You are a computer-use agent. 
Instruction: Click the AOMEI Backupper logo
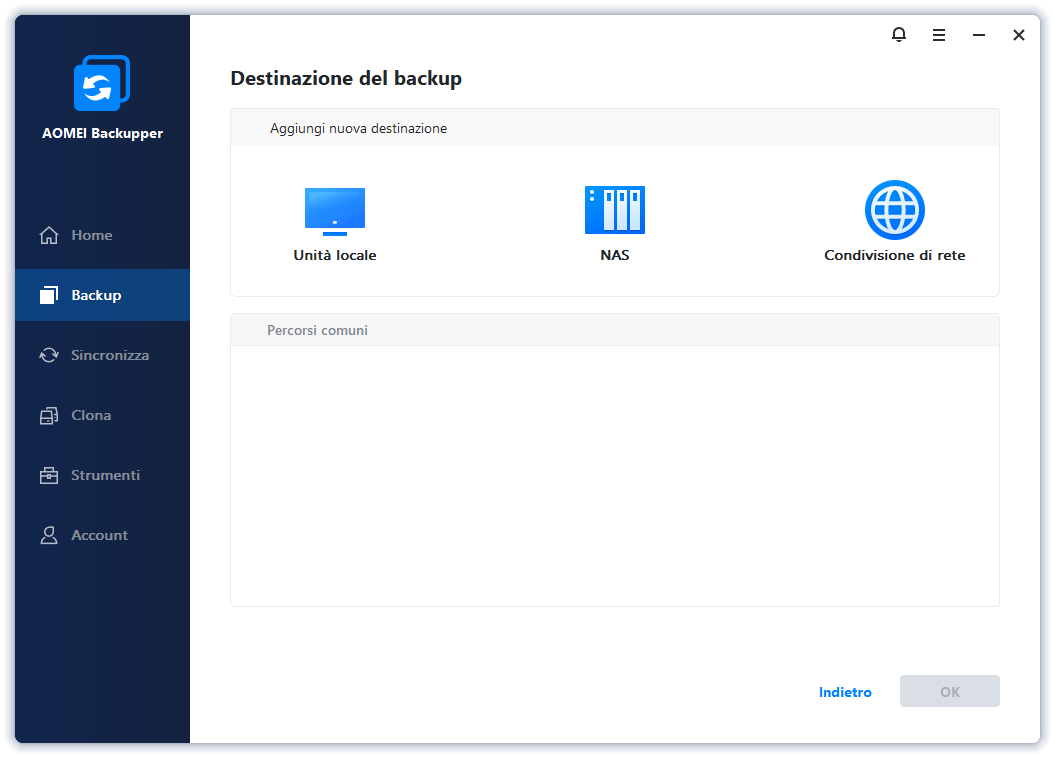(x=102, y=84)
